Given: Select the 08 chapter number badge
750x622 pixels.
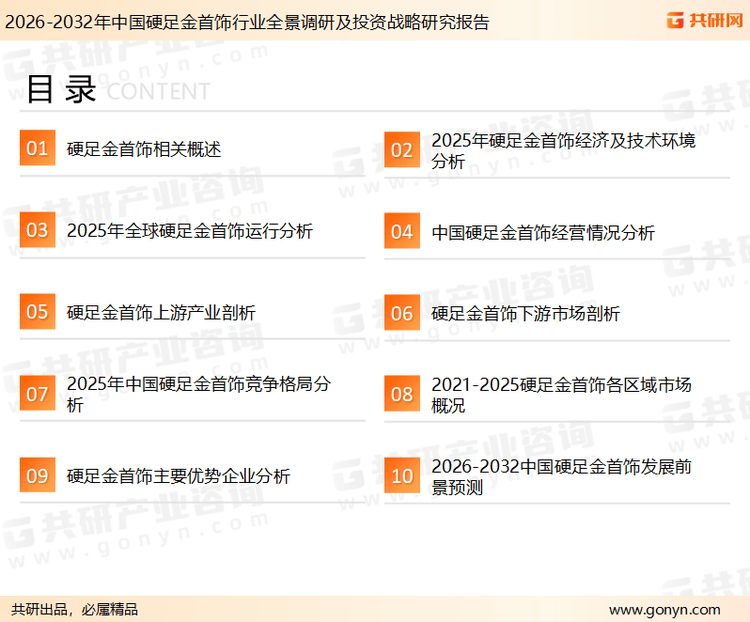Looking at the screenshot, I should pos(402,394).
